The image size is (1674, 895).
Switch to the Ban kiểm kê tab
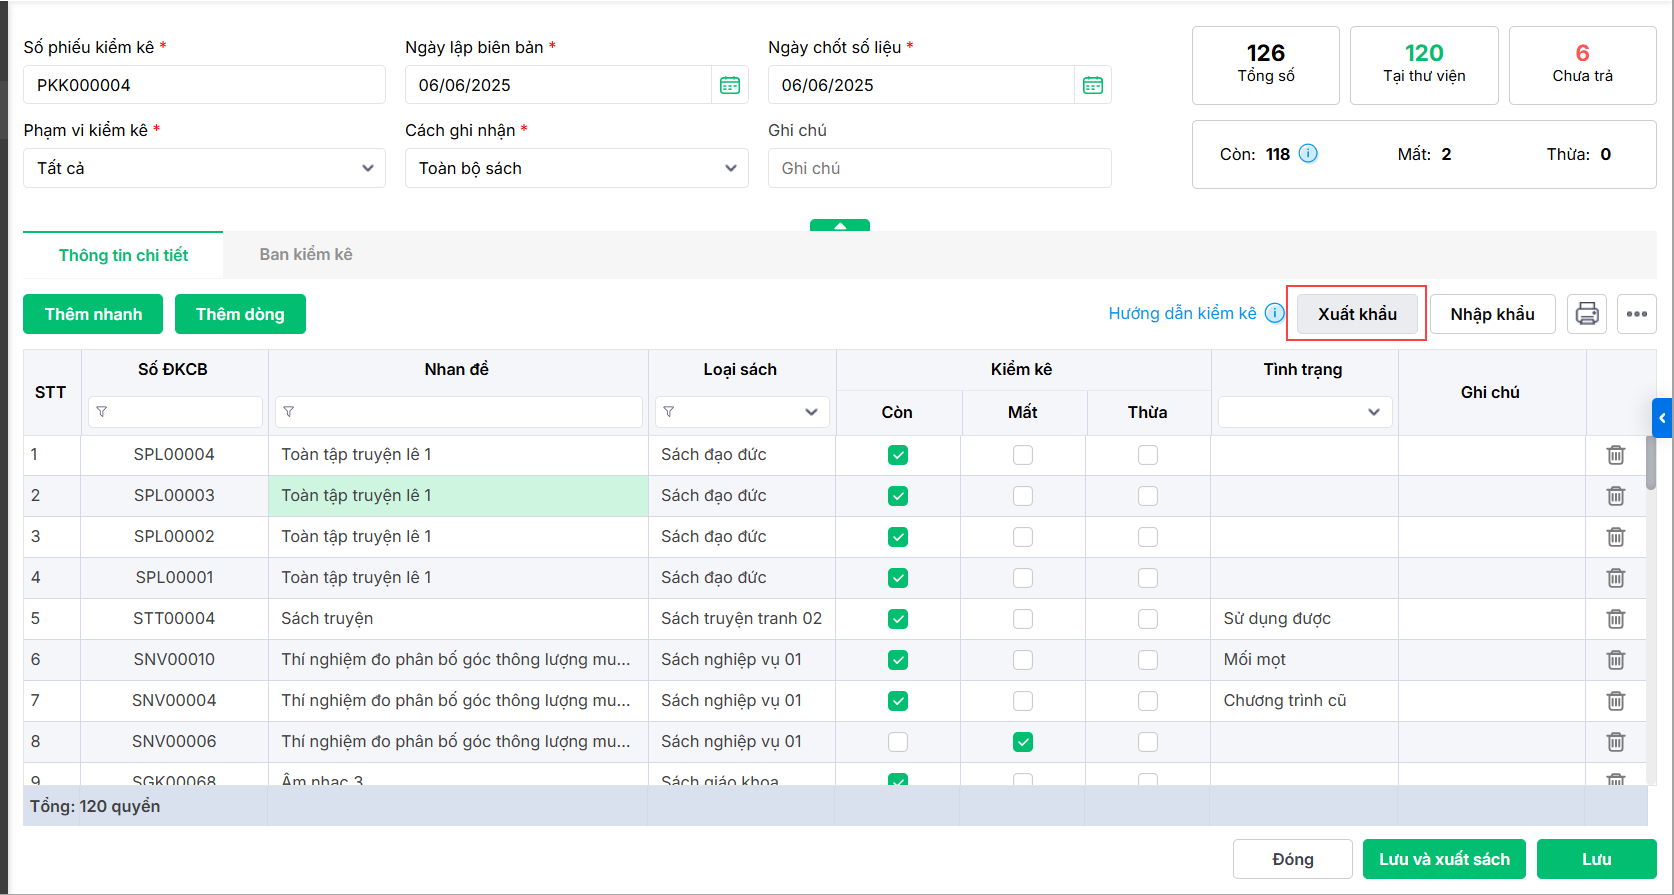point(306,255)
